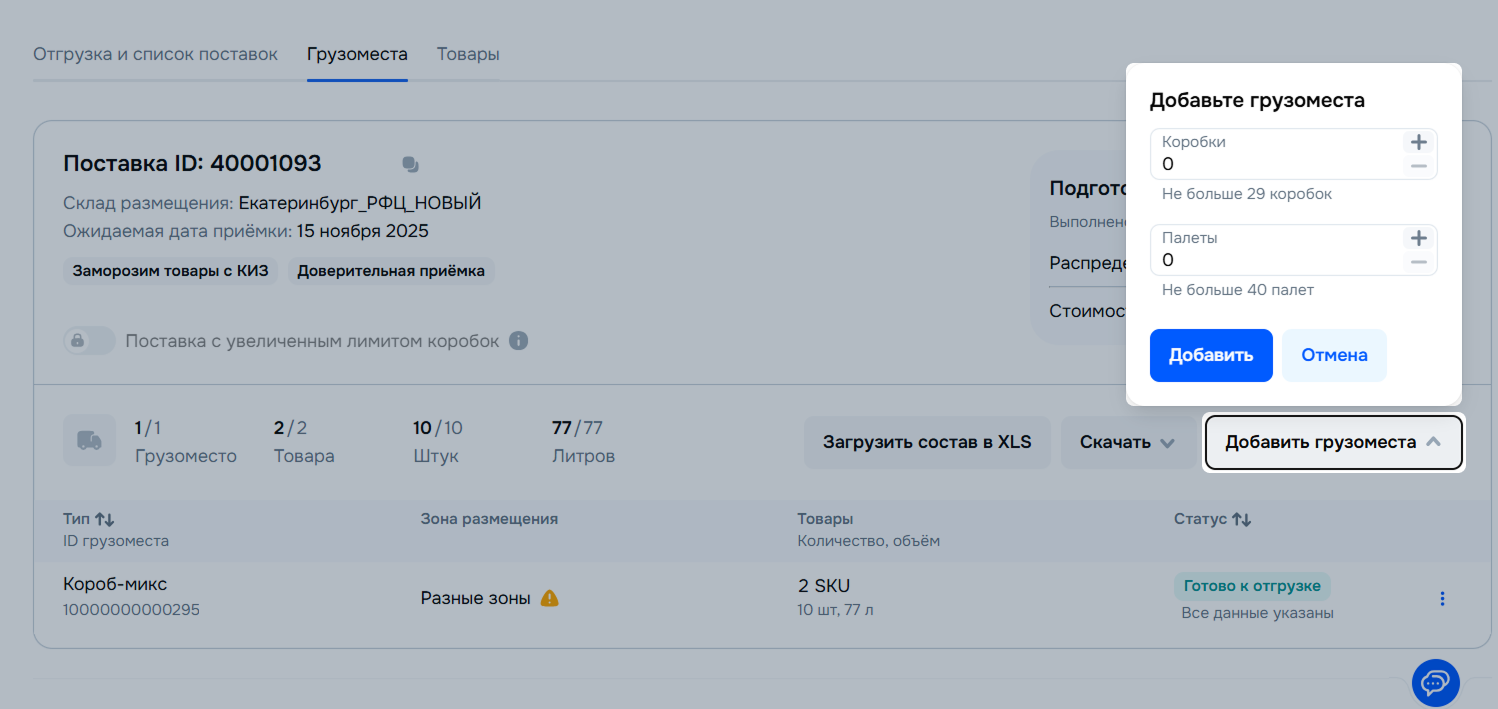Click the info icon near increased box limit
This screenshot has width=1498, height=709.
click(x=518, y=341)
